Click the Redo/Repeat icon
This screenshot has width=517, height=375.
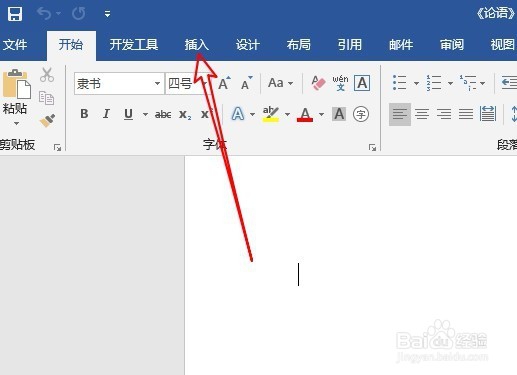(x=79, y=14)
